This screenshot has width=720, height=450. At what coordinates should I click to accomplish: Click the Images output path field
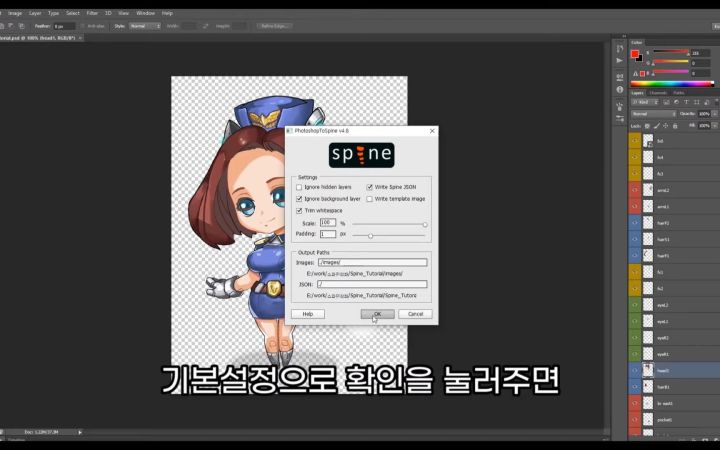pyautogui.click(x=372, y=263)
